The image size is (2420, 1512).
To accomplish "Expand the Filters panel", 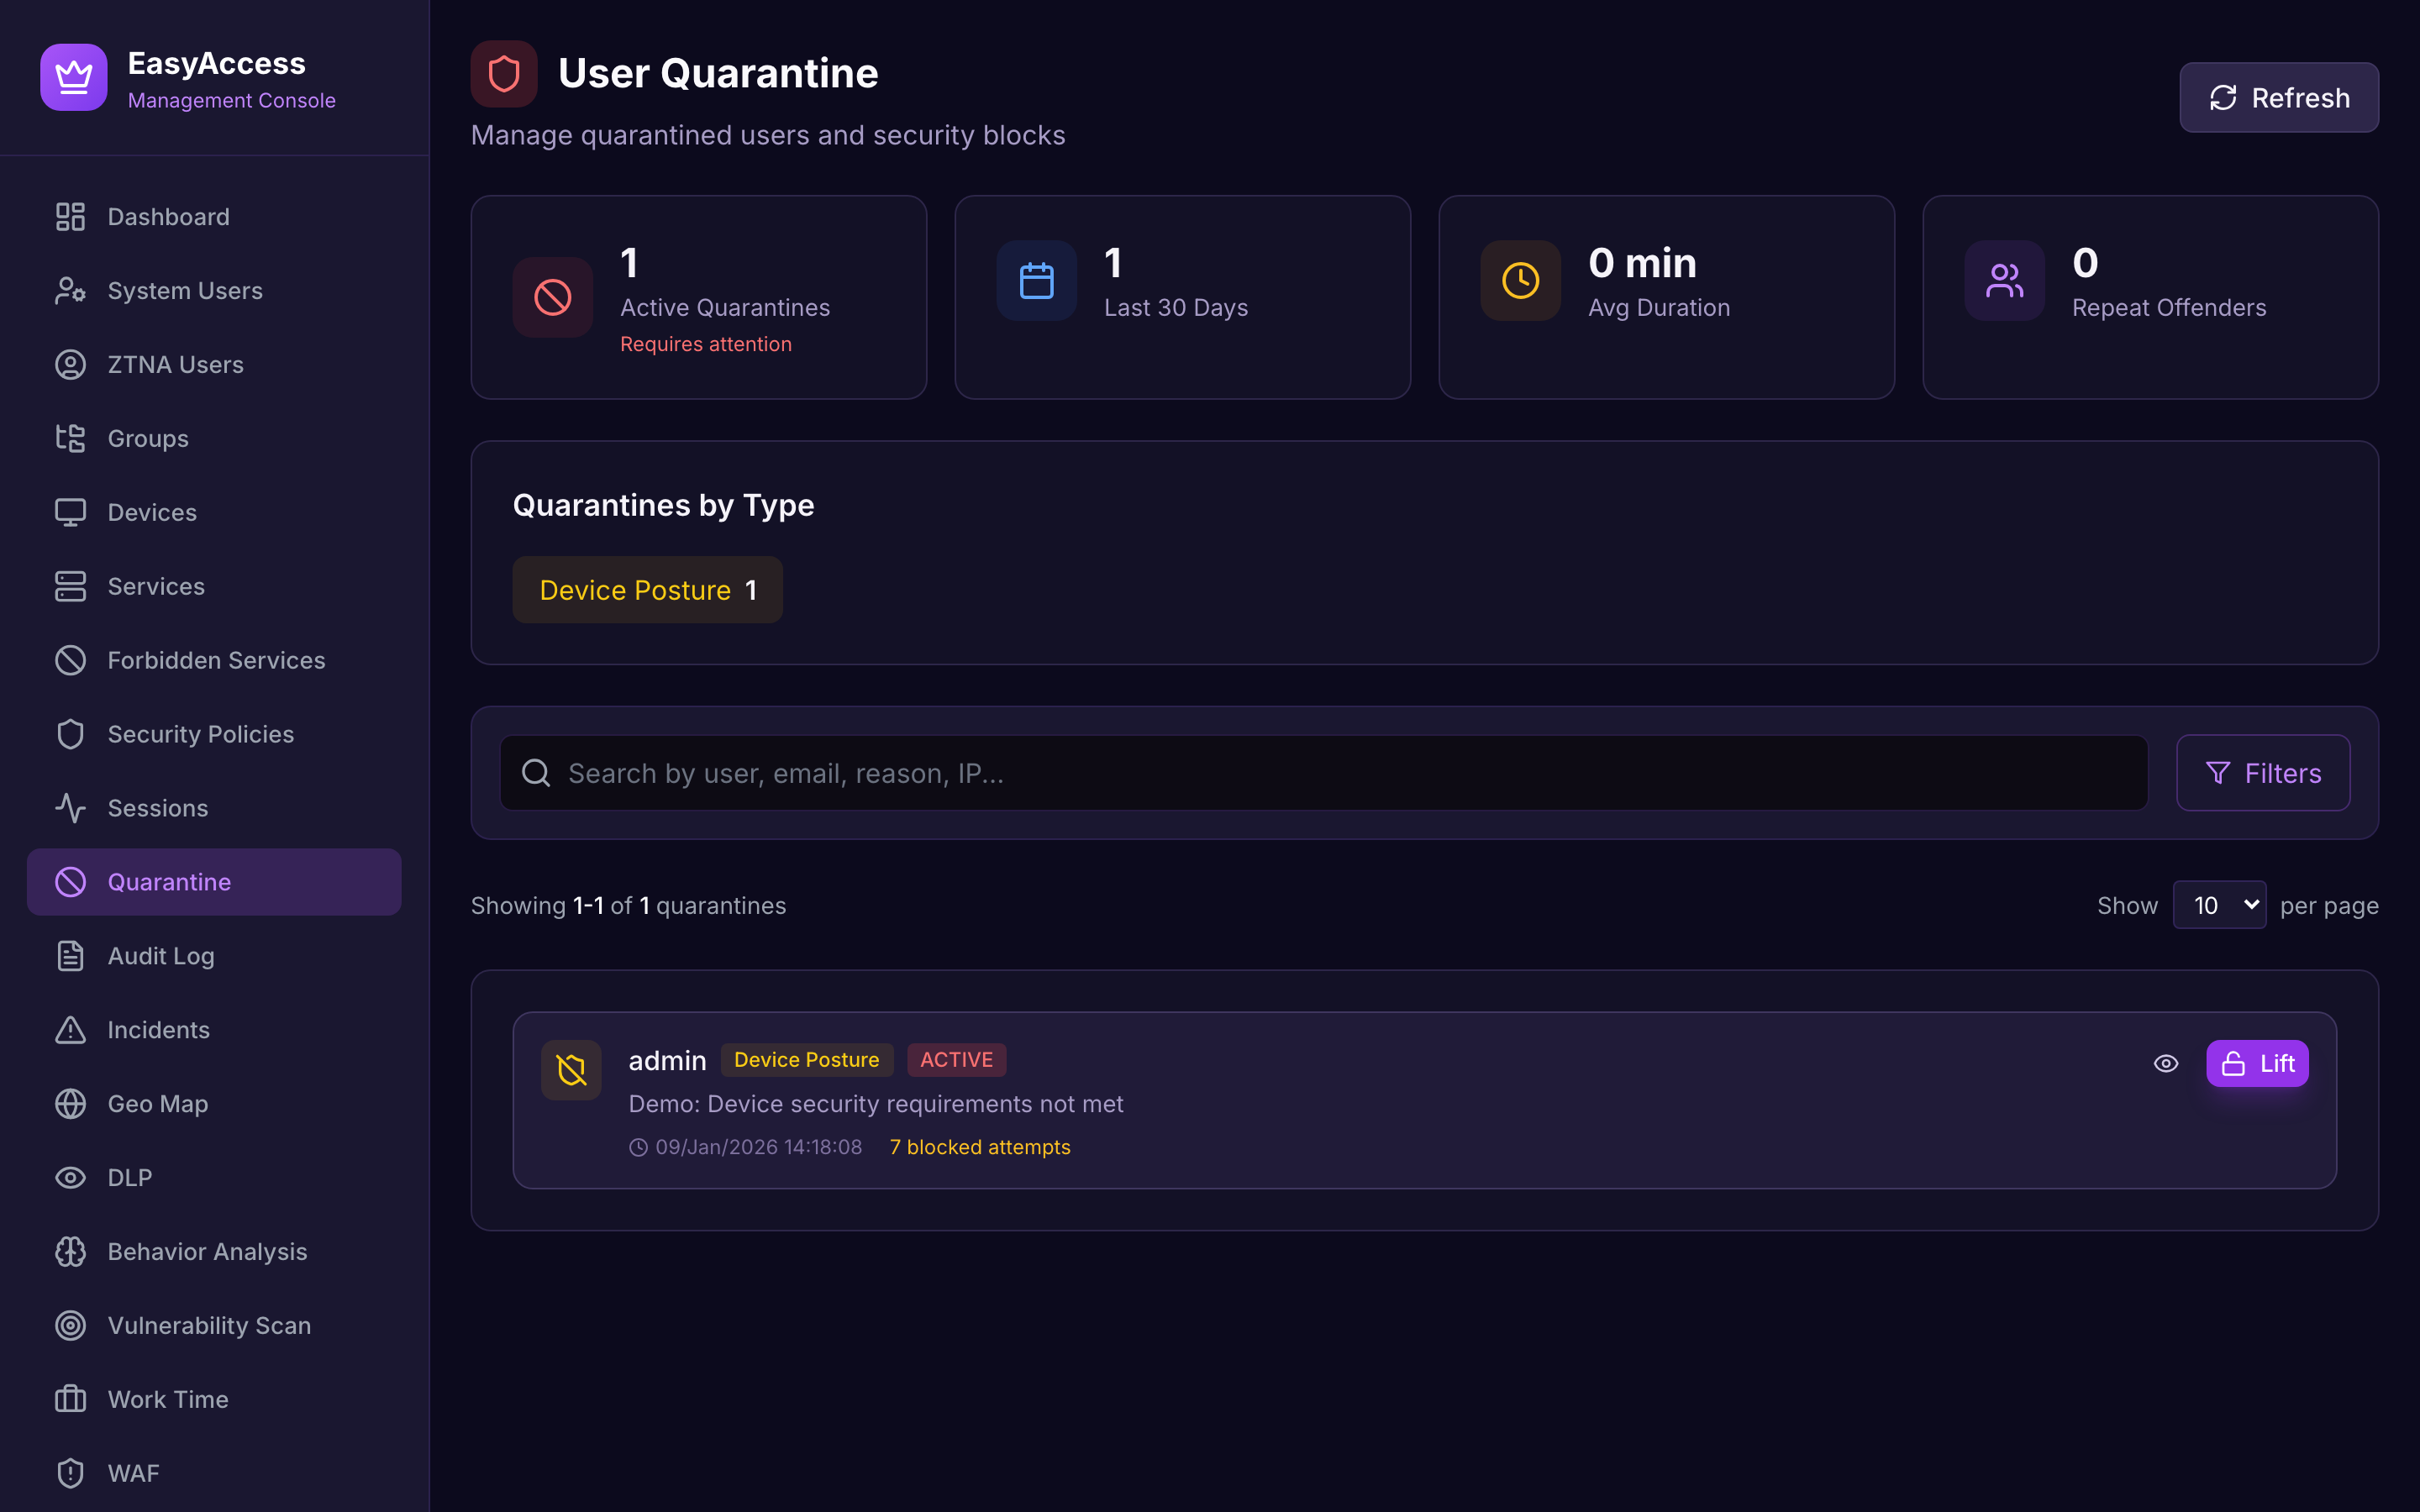I will (x=2262, y=773).
